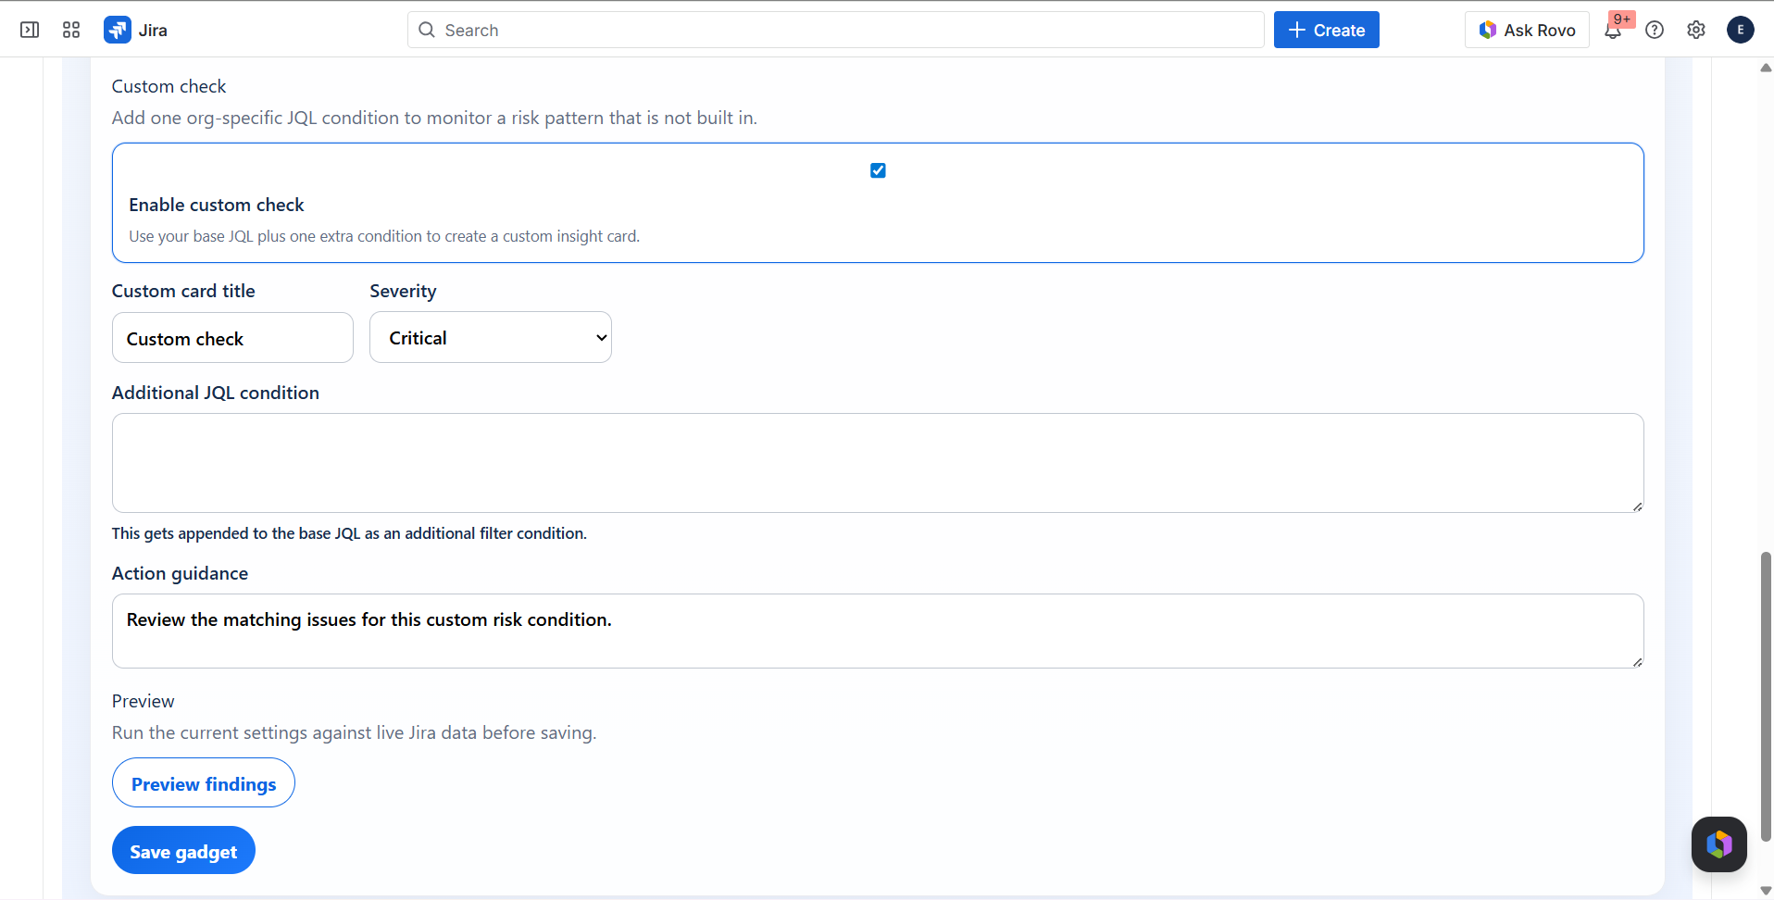1774x900 pixels.
Task: Open the Jira app switcher grid icon
Action: [x=70, y=29]
